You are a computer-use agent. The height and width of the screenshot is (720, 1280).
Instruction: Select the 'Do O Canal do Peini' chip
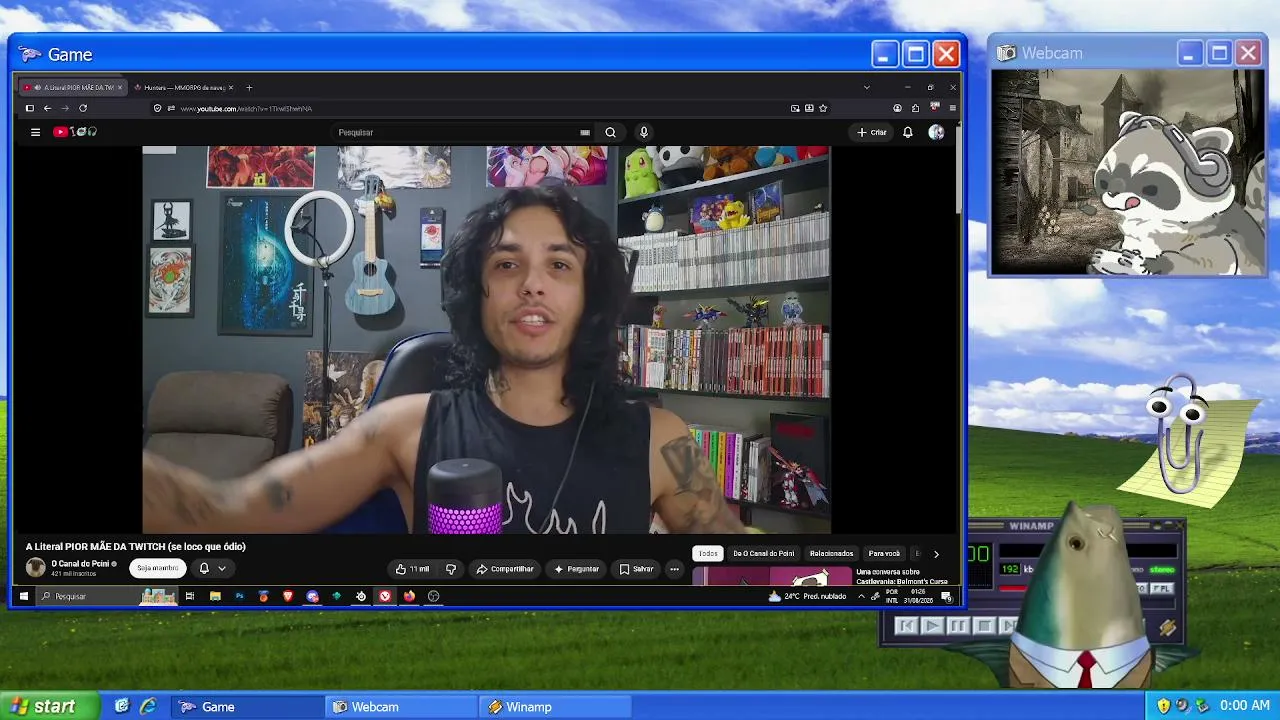pos(764,554)
